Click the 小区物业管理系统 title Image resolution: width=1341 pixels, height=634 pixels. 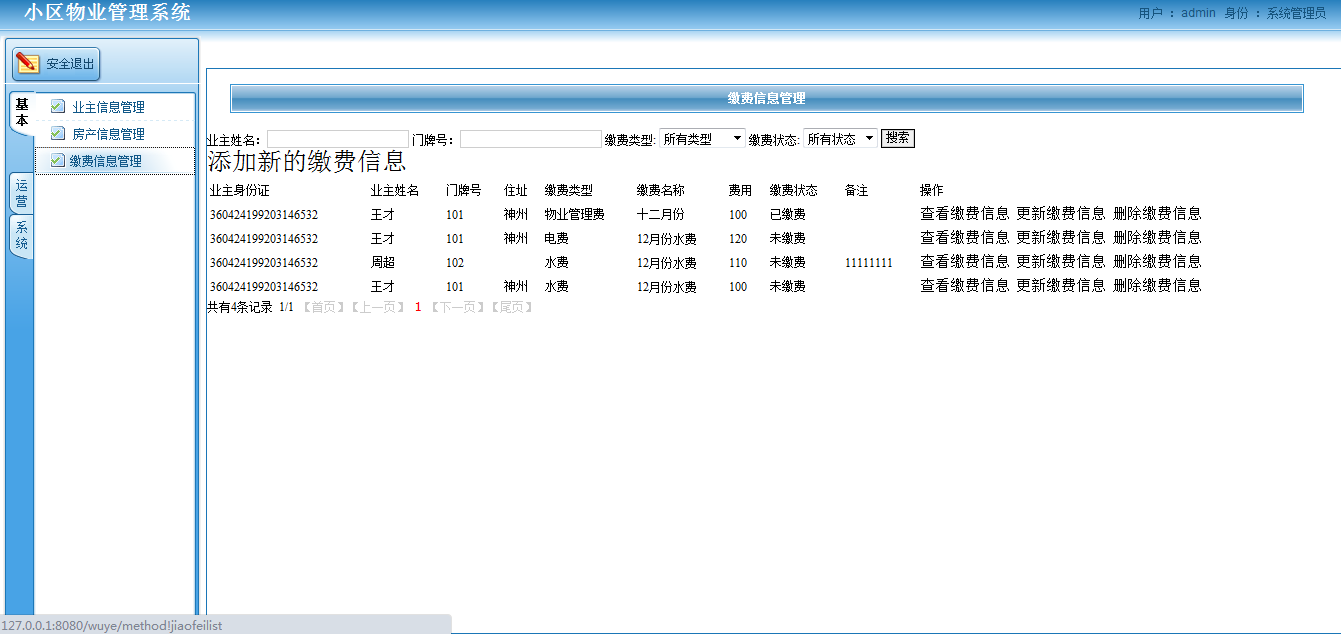[108, 13]
